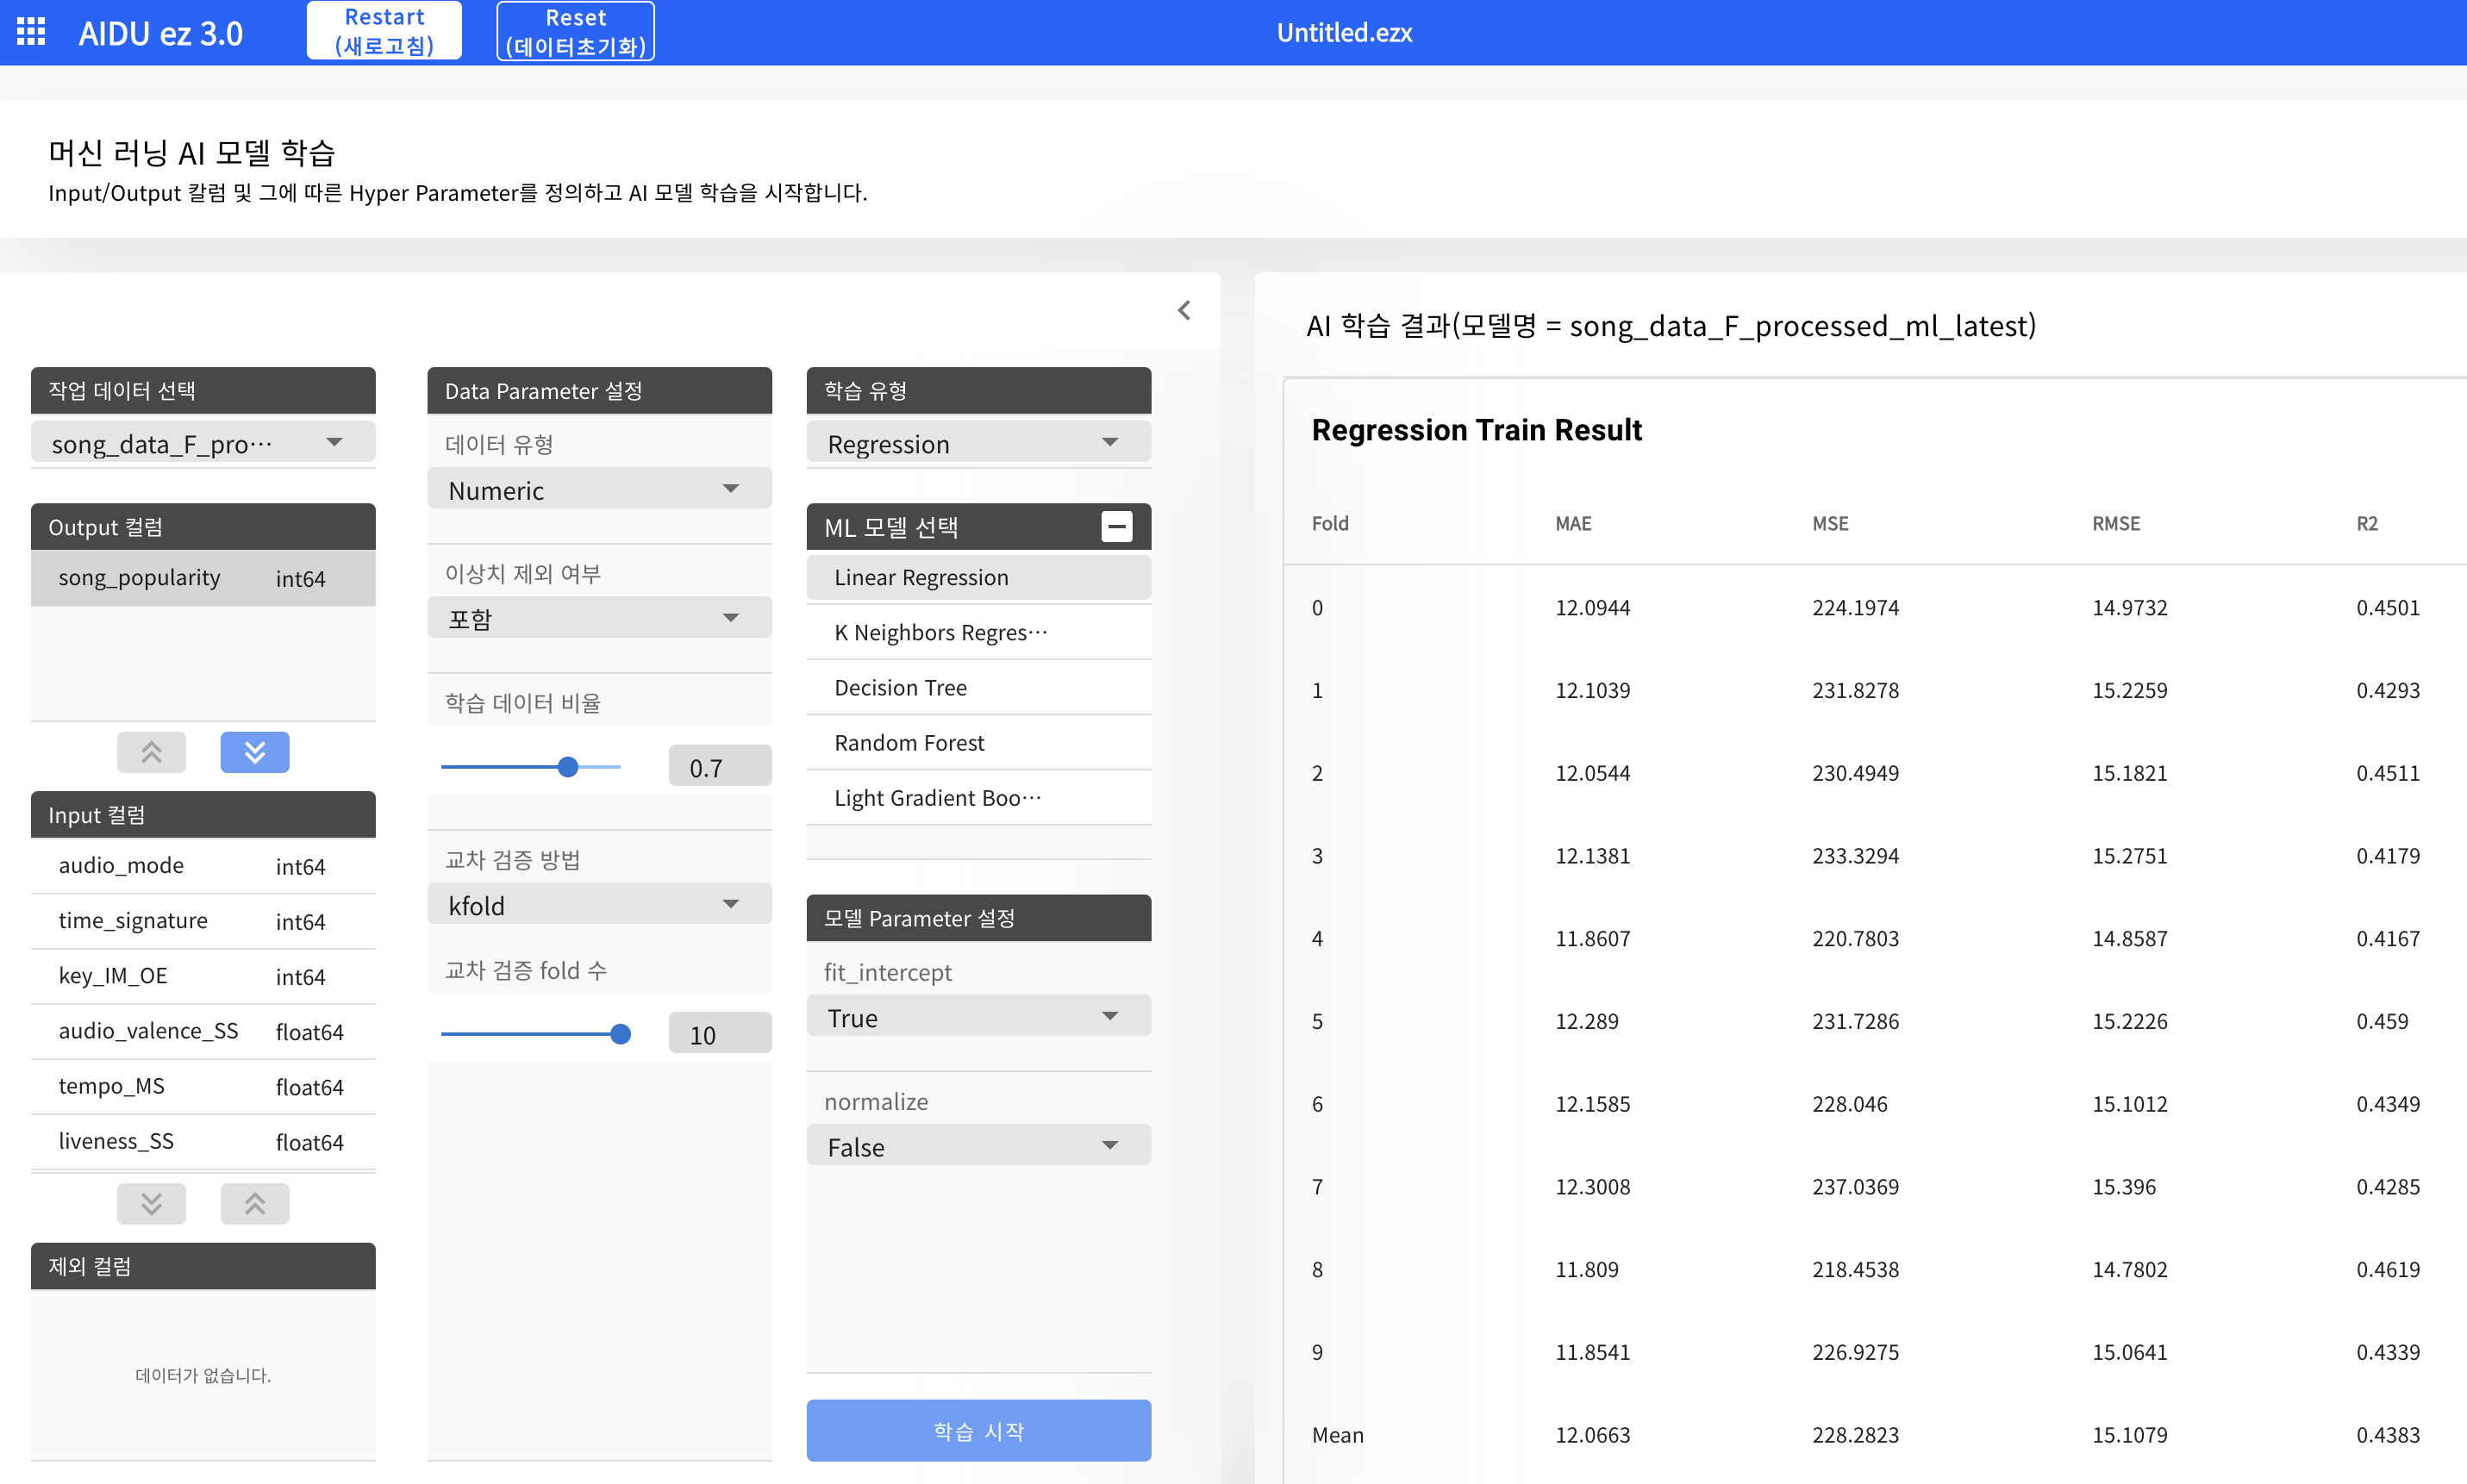Change the fit_intercept True dropdown
This screenshot has width=2467, height=1484.
coord(977,1017)
